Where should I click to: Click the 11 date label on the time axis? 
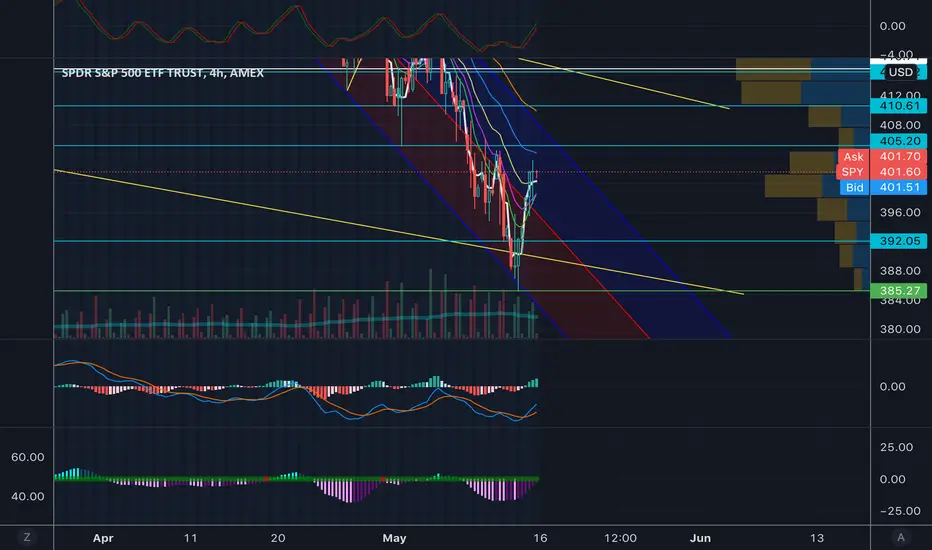190,538
